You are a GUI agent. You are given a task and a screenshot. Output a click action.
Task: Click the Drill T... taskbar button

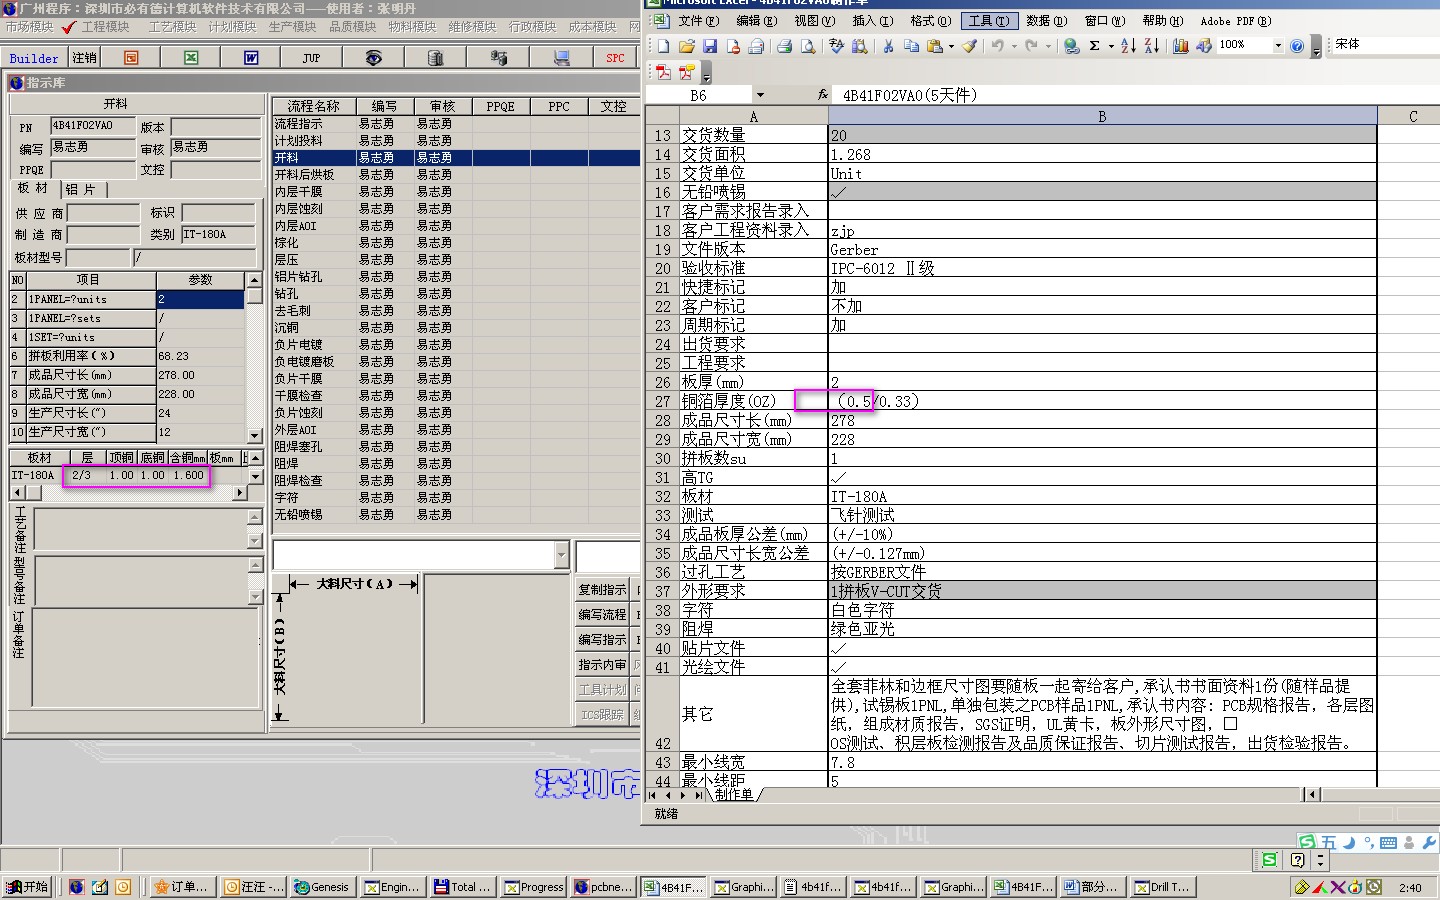(x=1162, y=886)
